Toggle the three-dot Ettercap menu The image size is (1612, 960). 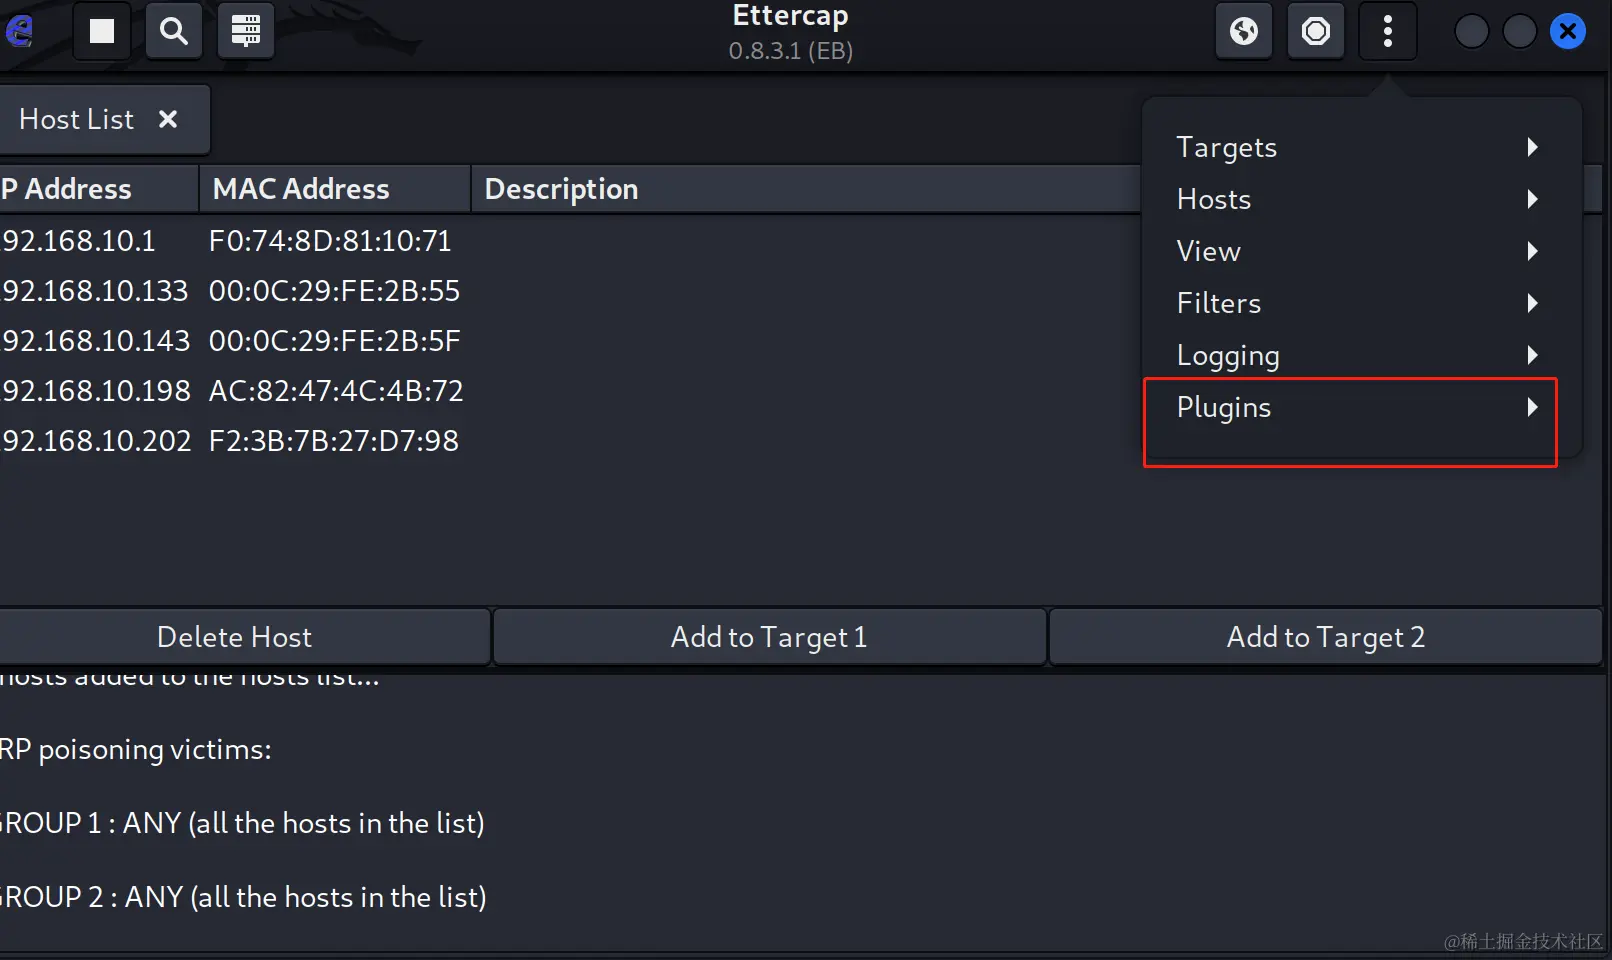pos(1388,32)
